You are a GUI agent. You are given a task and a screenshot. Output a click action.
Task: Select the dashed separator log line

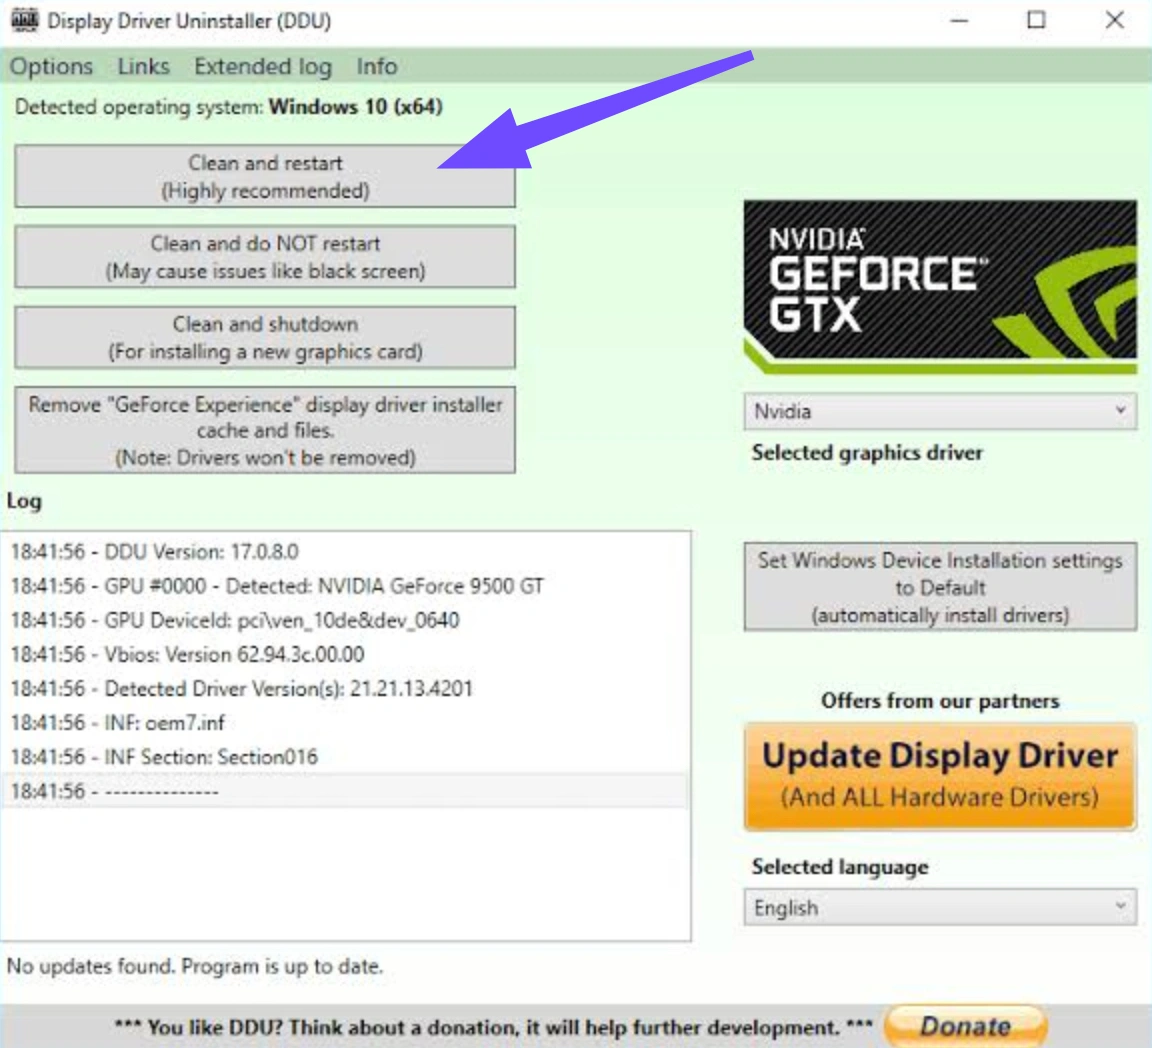tap(345, 792)
